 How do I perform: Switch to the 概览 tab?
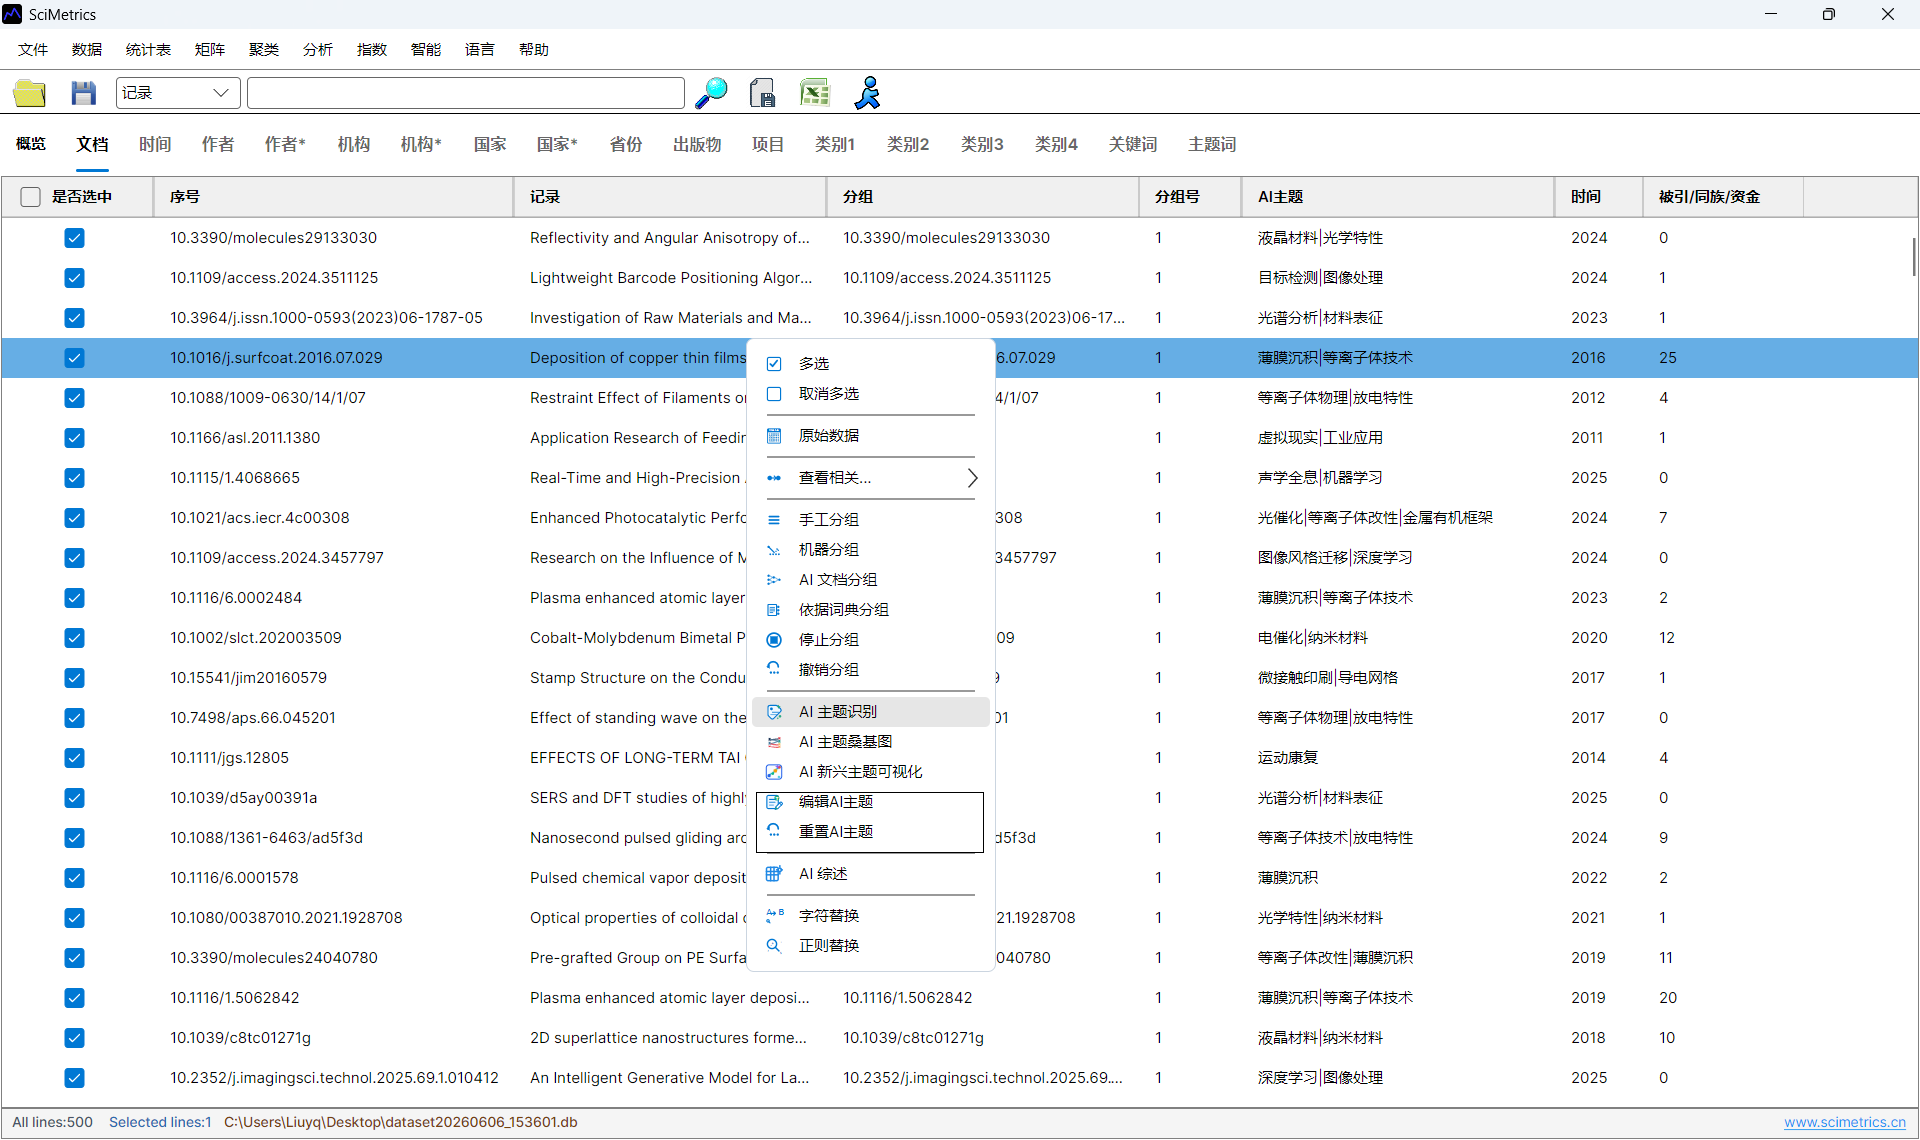pos(31,144)
